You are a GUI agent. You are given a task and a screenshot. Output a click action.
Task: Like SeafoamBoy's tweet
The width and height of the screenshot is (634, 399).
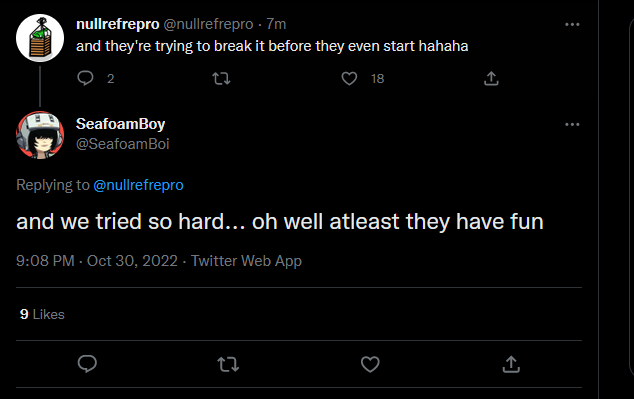pyautogui.click(x=370, y=364)
